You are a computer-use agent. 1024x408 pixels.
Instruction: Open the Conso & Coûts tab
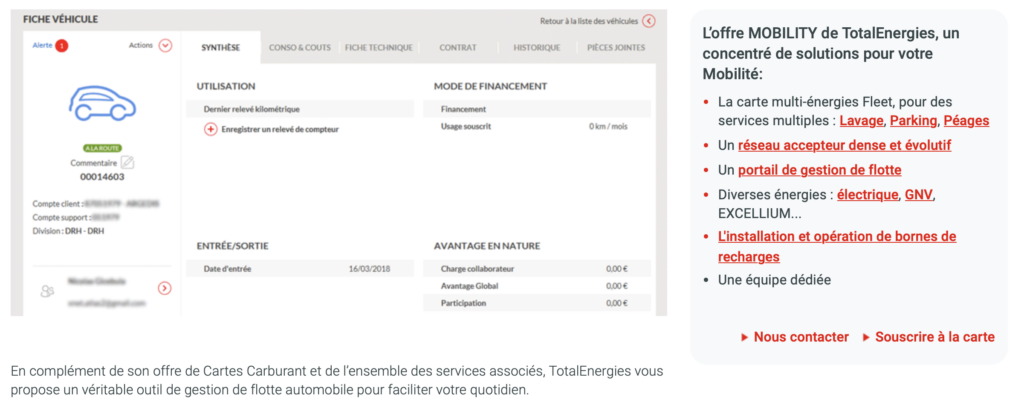[x=301, y=47]
